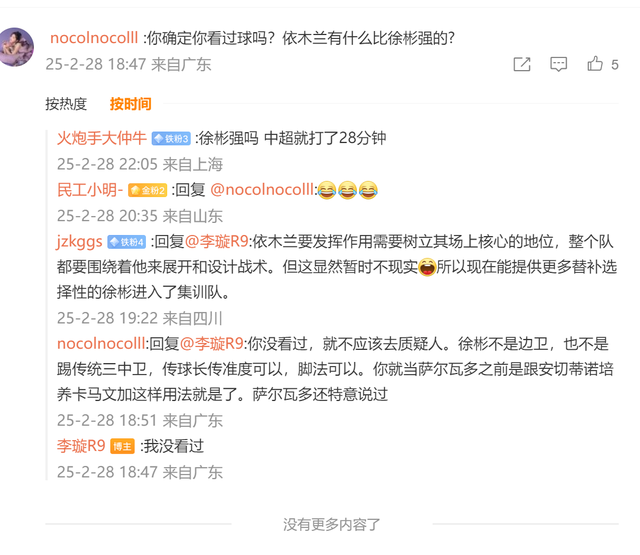Click the 铁粉3 badge next to 火炮手大仲牛
The image size is (640, 555).
(x=171, y=139)
